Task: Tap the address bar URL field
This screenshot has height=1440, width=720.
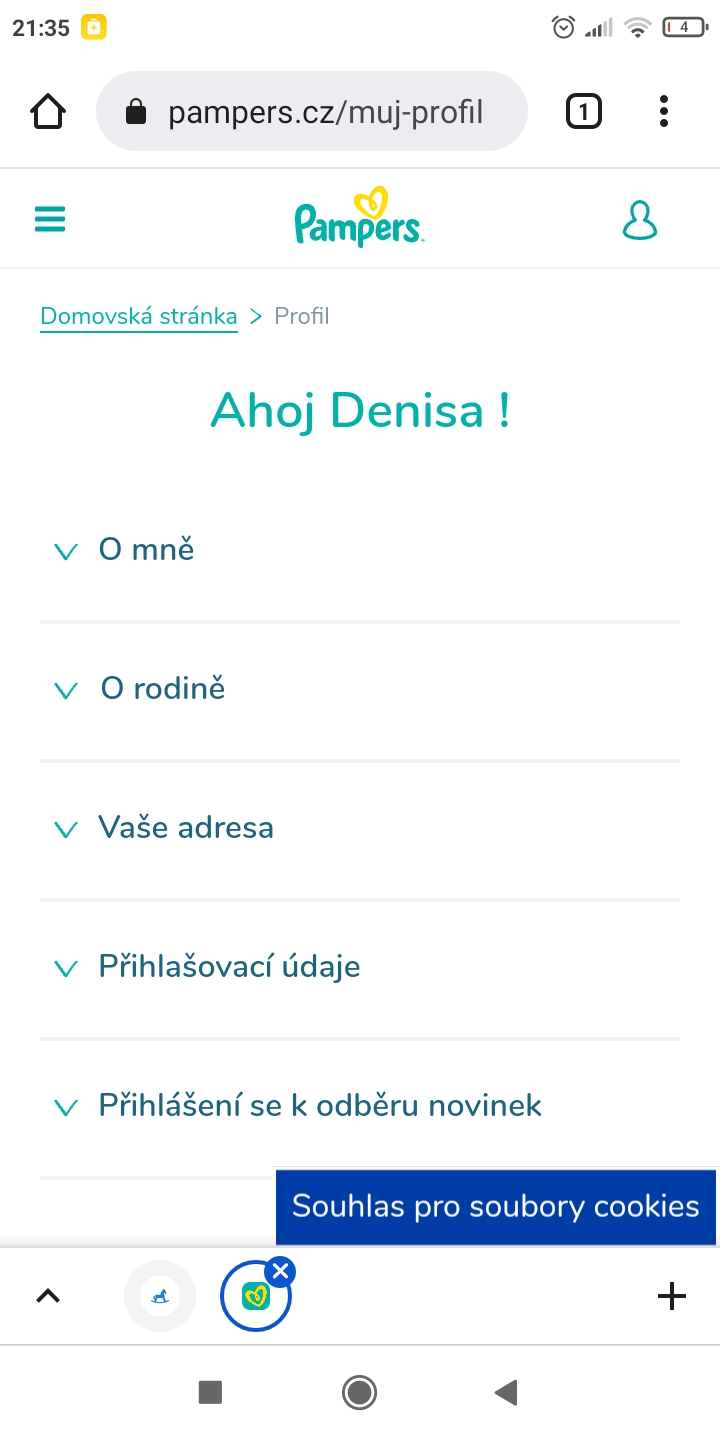Action: point(325,111)
